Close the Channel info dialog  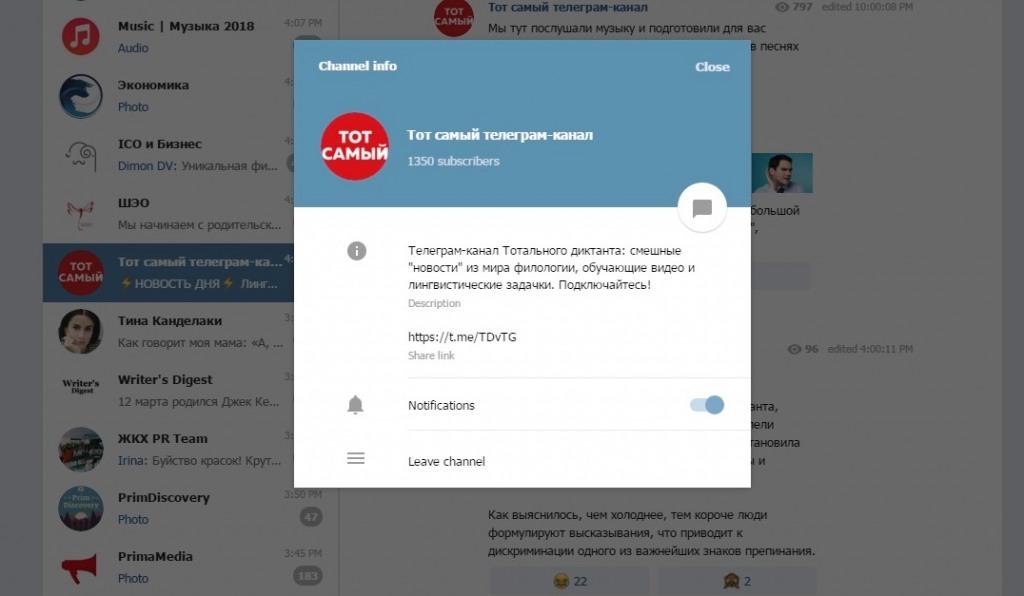pyautogui.click(x=712, y=67)
